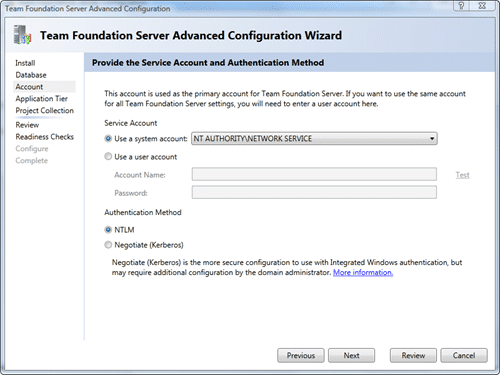Click the Test account link
Screen dimensions: 500x375
pos(462,175)
